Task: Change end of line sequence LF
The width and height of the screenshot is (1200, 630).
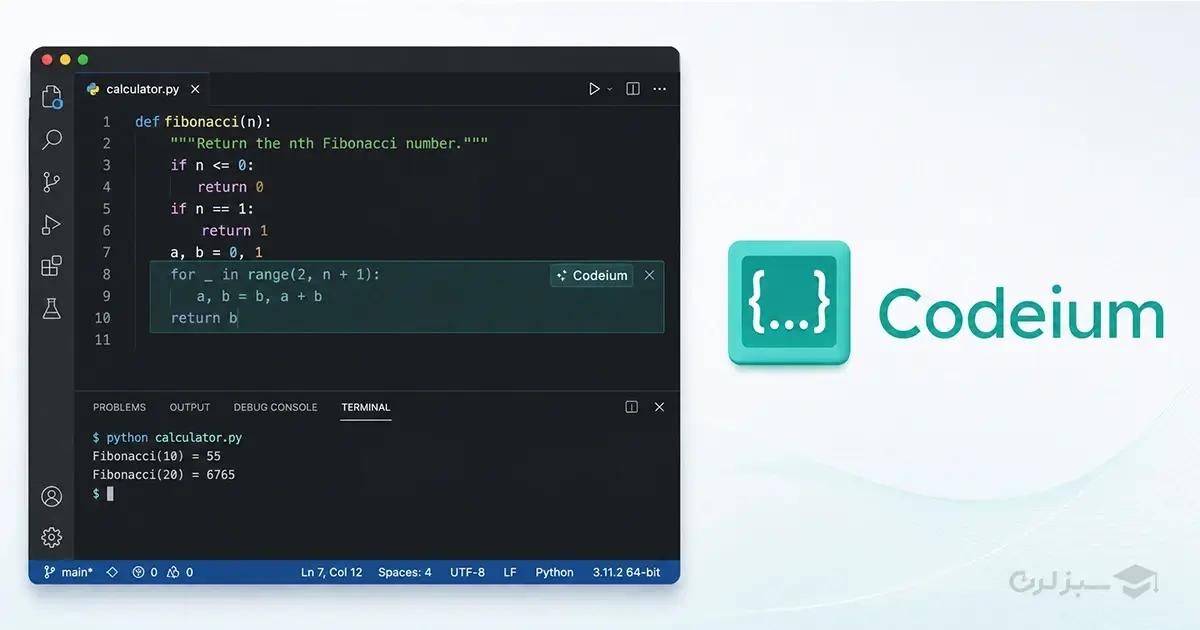Action: [x=510, y=572]
